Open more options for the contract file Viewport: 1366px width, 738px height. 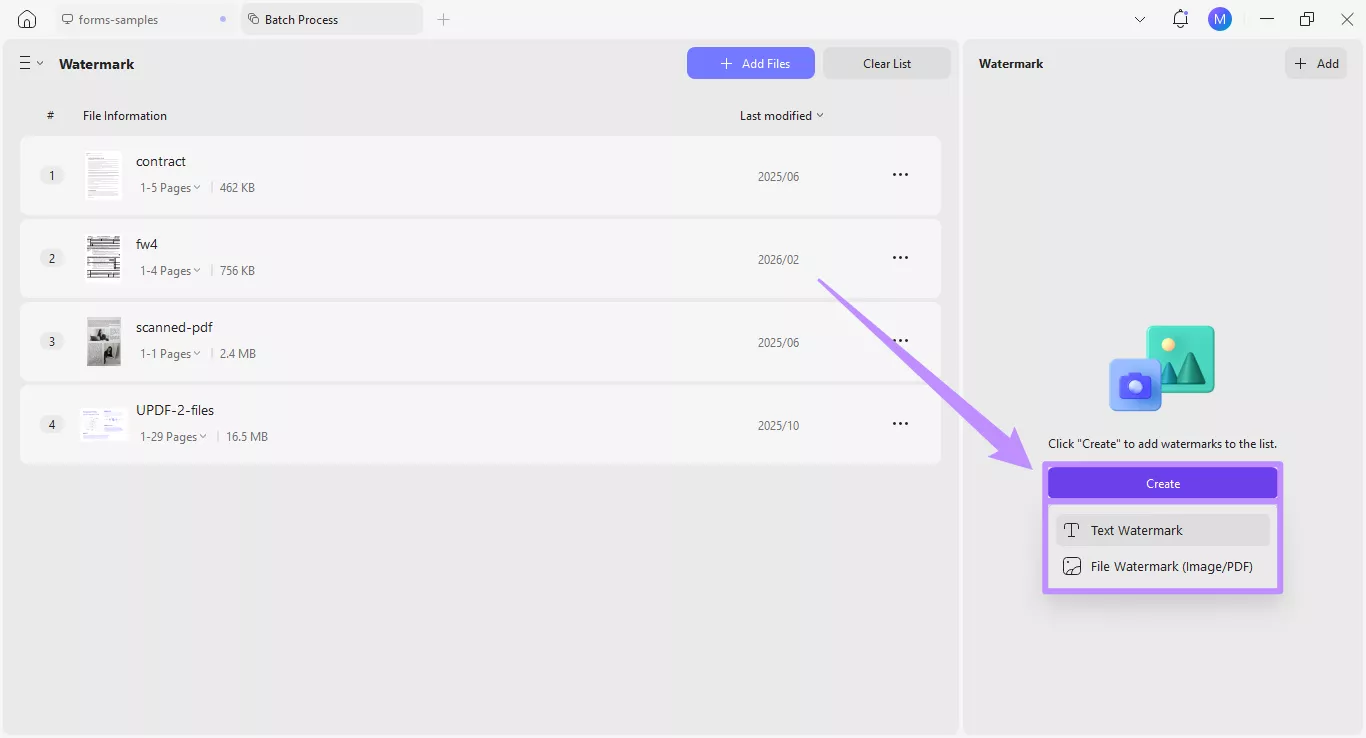[x=899, y=174]
